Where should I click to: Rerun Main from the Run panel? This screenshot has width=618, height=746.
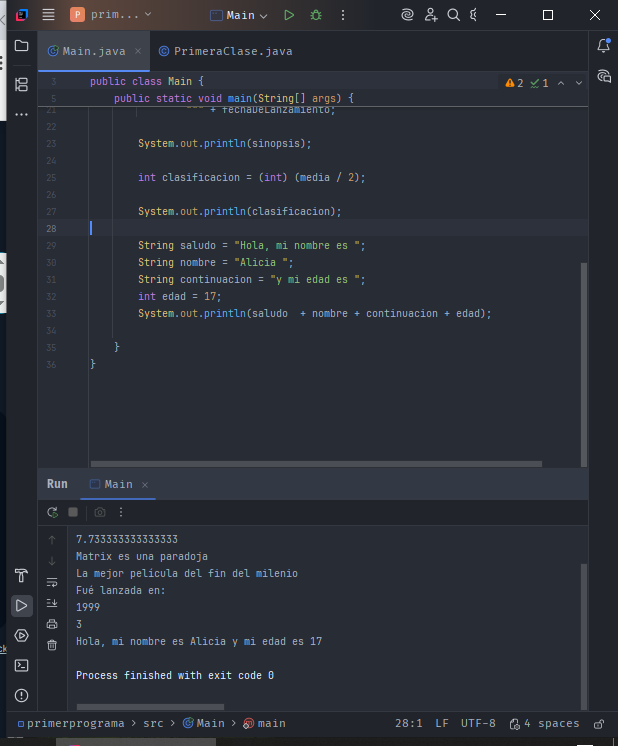(x=52, y=512)
